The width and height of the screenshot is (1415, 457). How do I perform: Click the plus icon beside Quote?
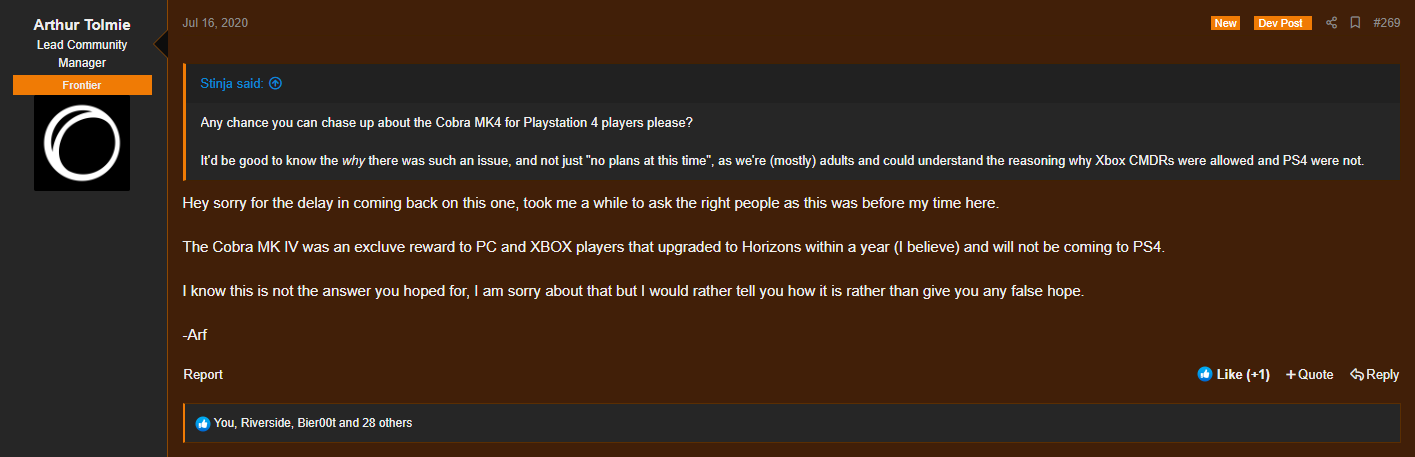point(1291,374)
